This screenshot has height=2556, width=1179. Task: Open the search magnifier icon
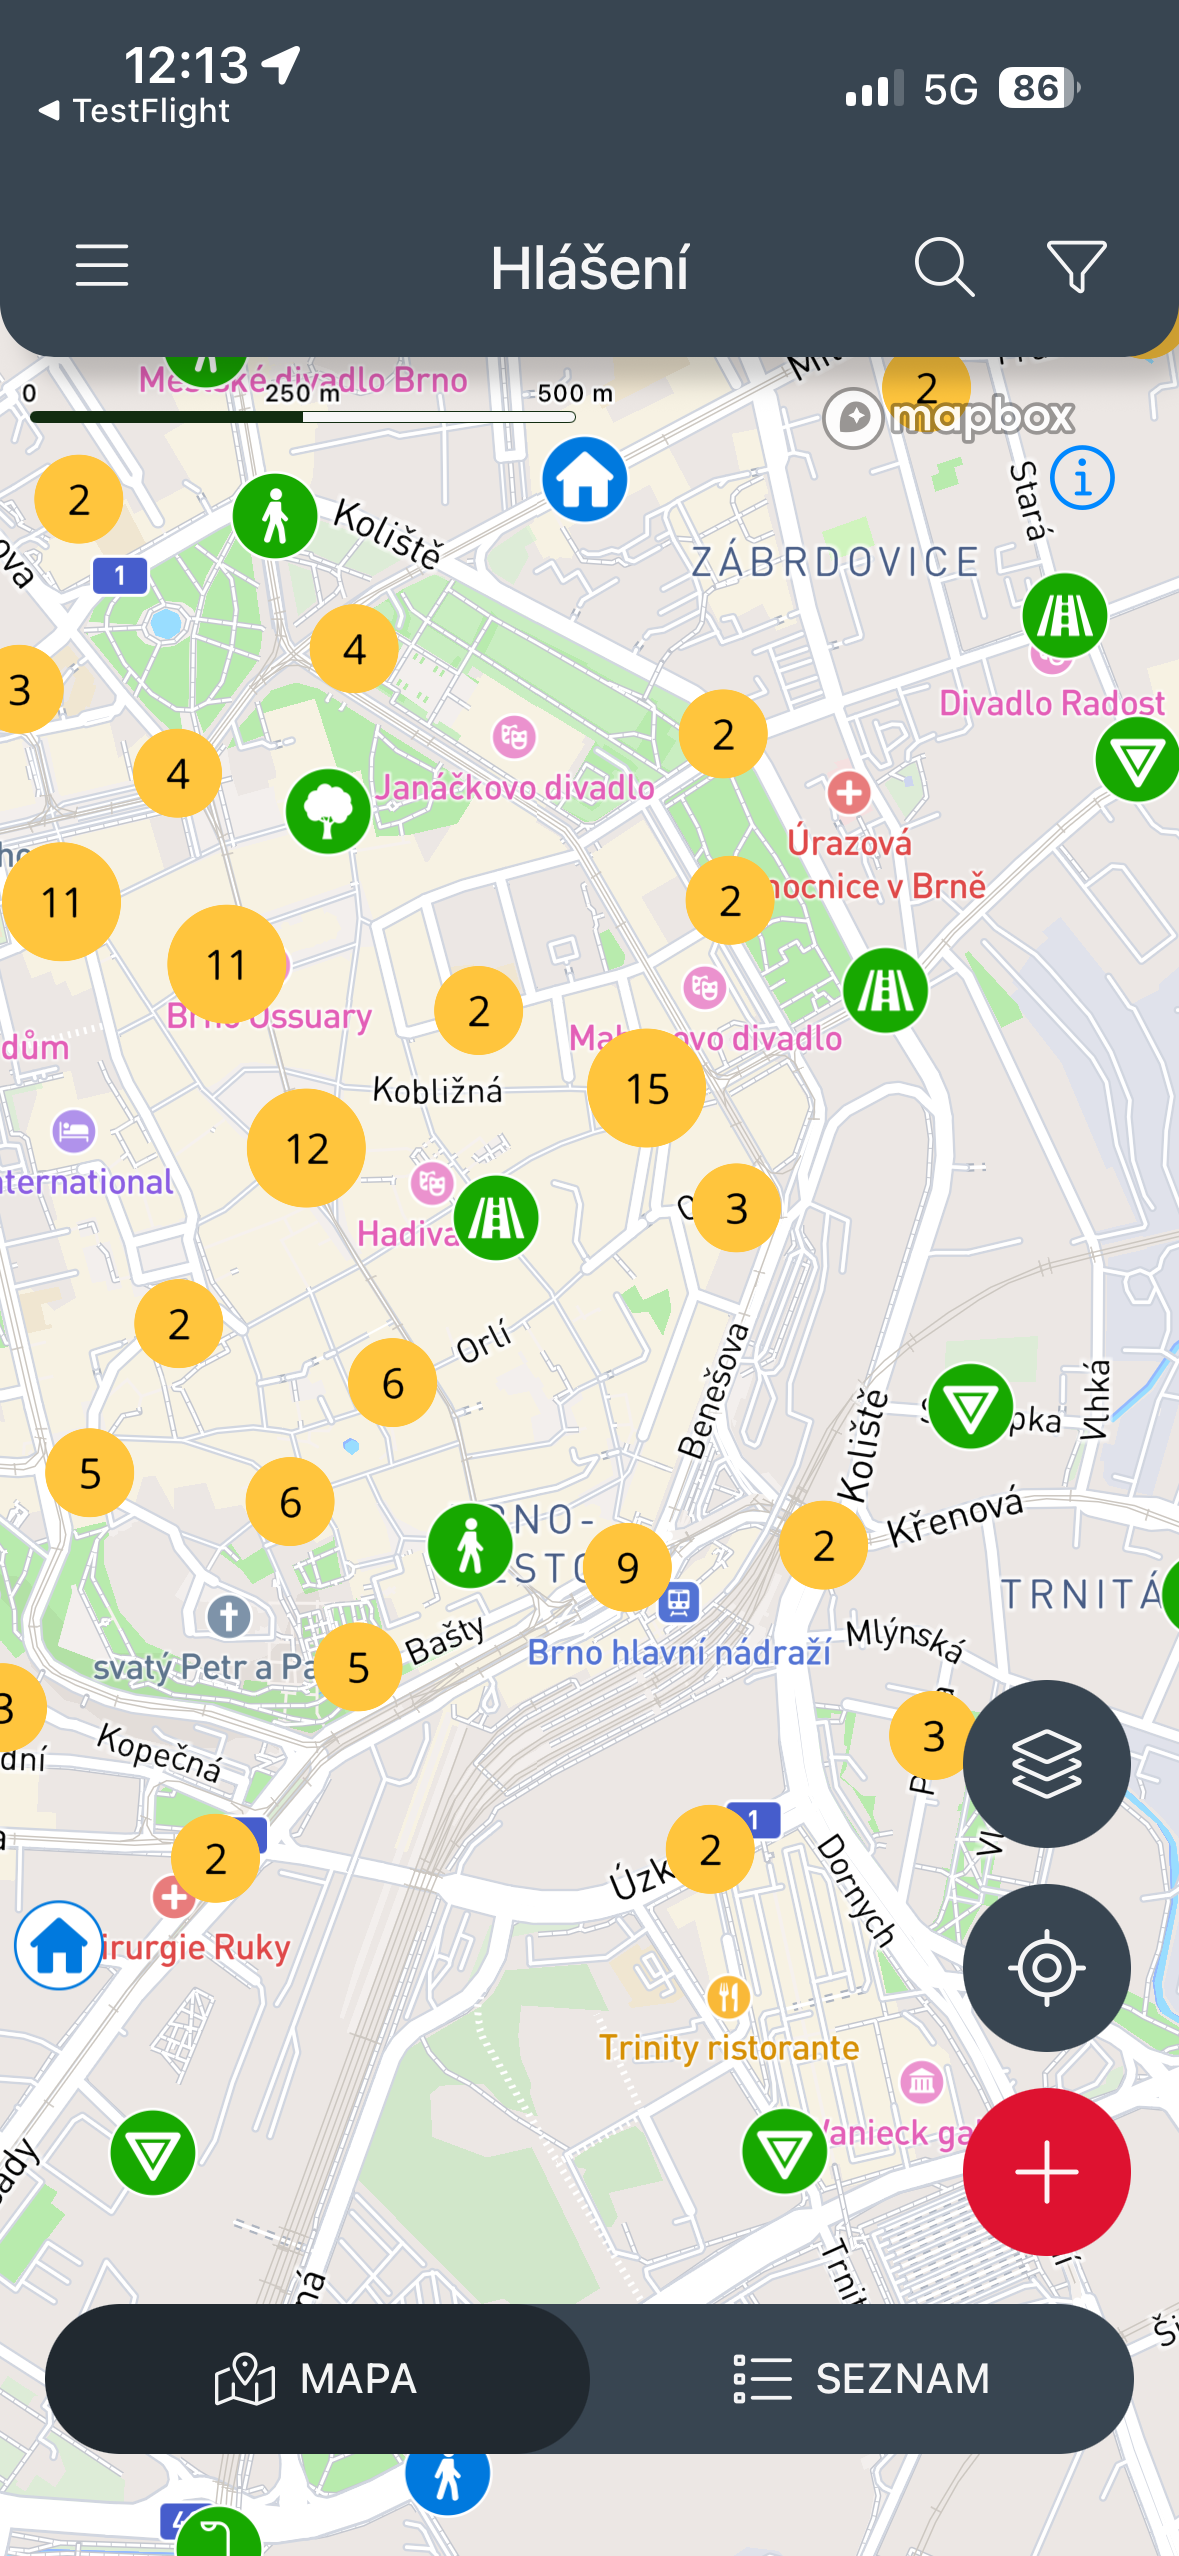pos(944,267)
